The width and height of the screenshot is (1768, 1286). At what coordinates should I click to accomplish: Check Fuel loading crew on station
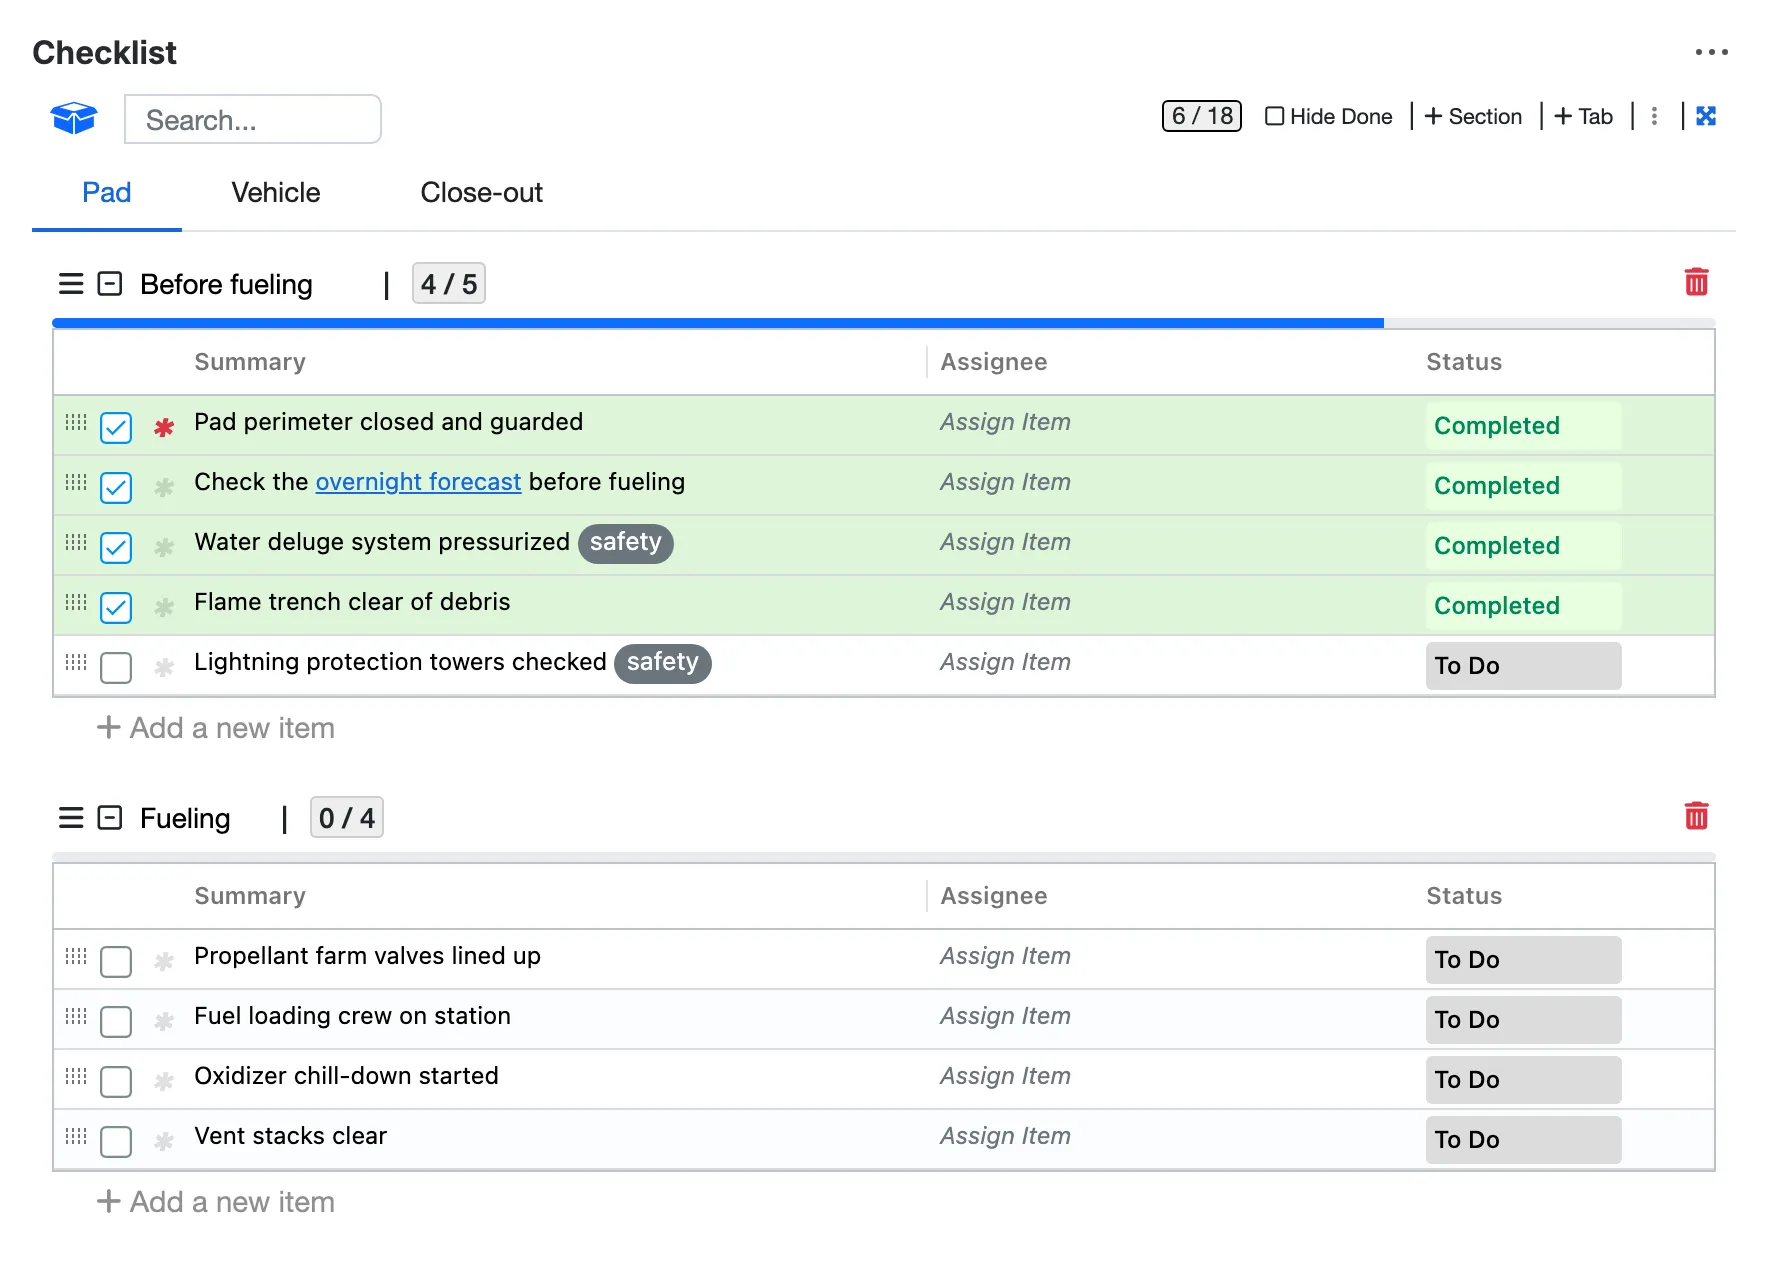pyautogui.click(x=116, y=1022)
